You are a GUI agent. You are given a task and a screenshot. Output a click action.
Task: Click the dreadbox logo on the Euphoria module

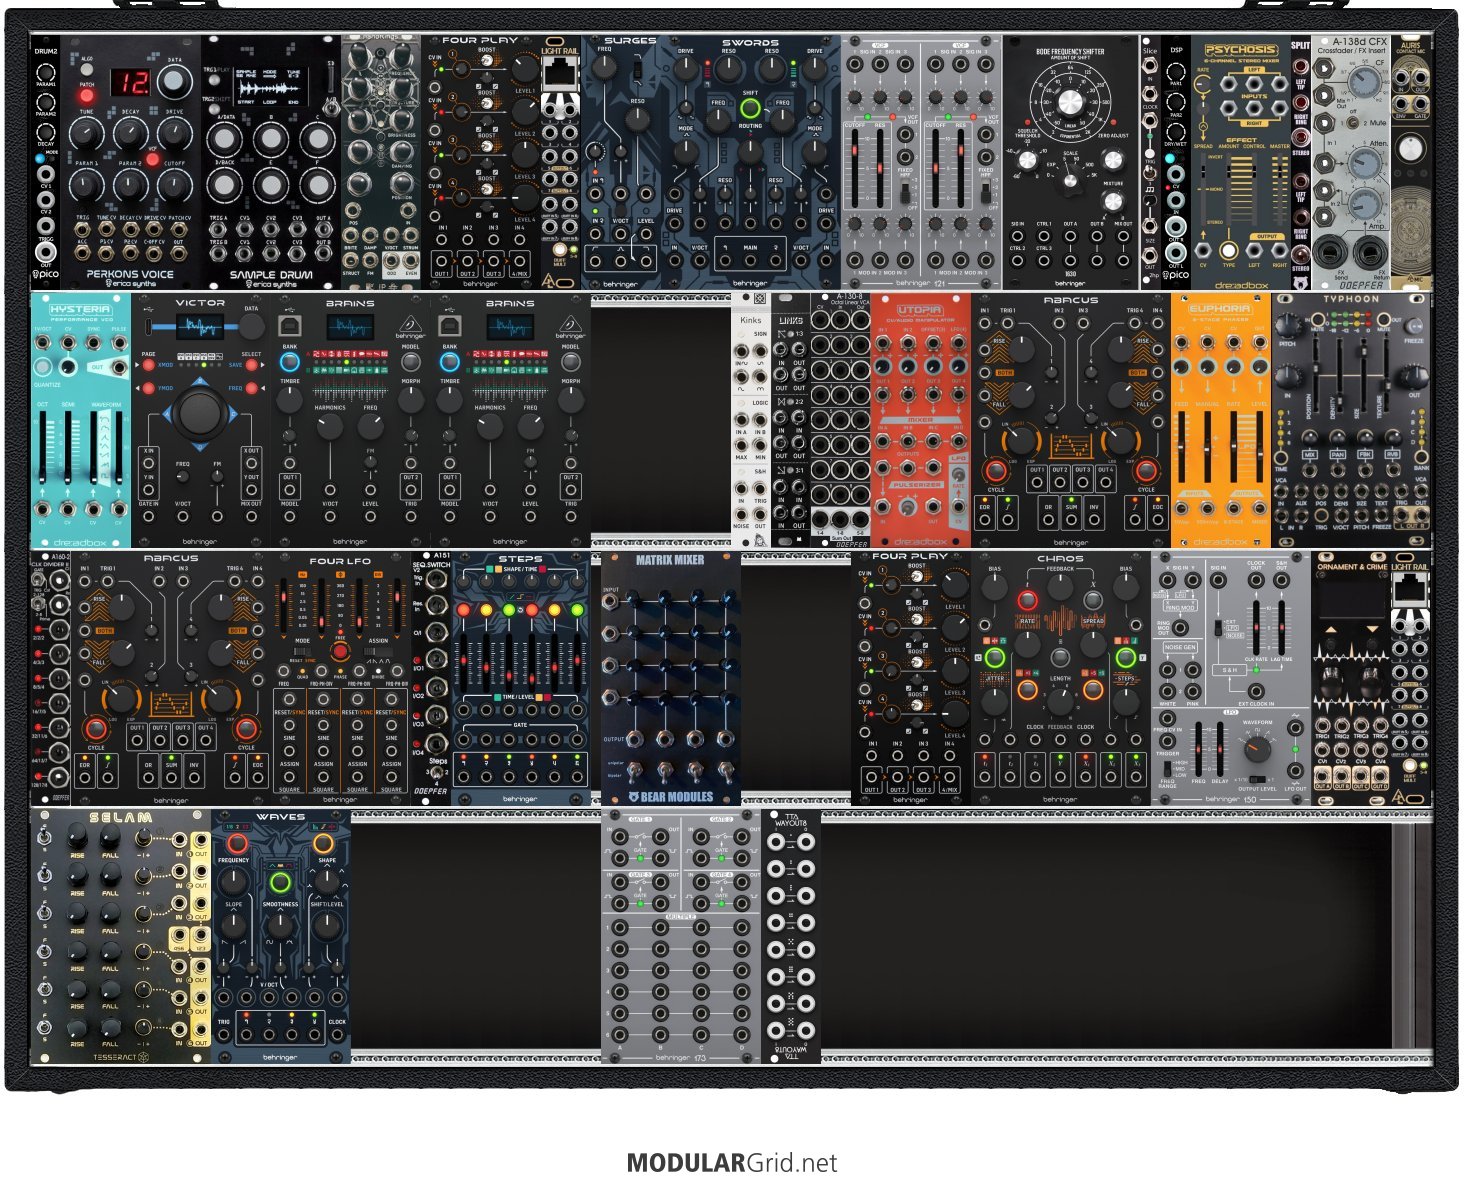(1220, 541)
